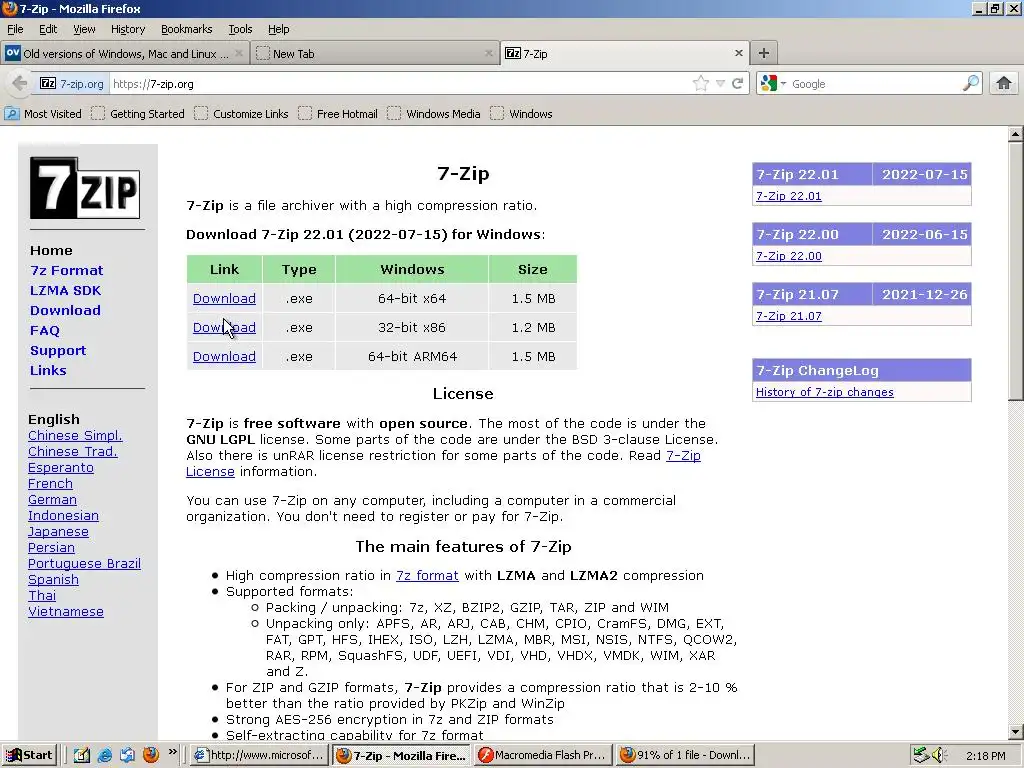The image size is (1024, 768).
Task: Click the Safely Remove Hardware tray icon
Action: click(921, 755)
